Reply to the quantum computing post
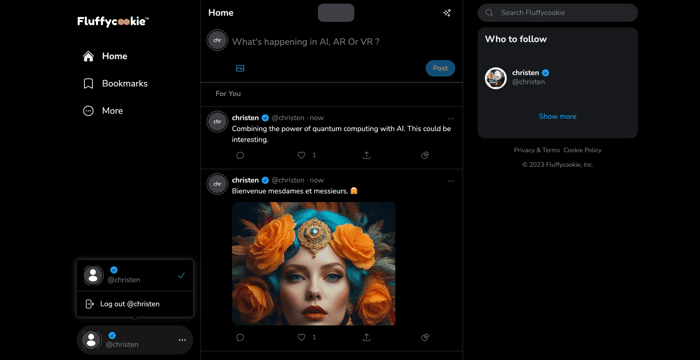 240,155
